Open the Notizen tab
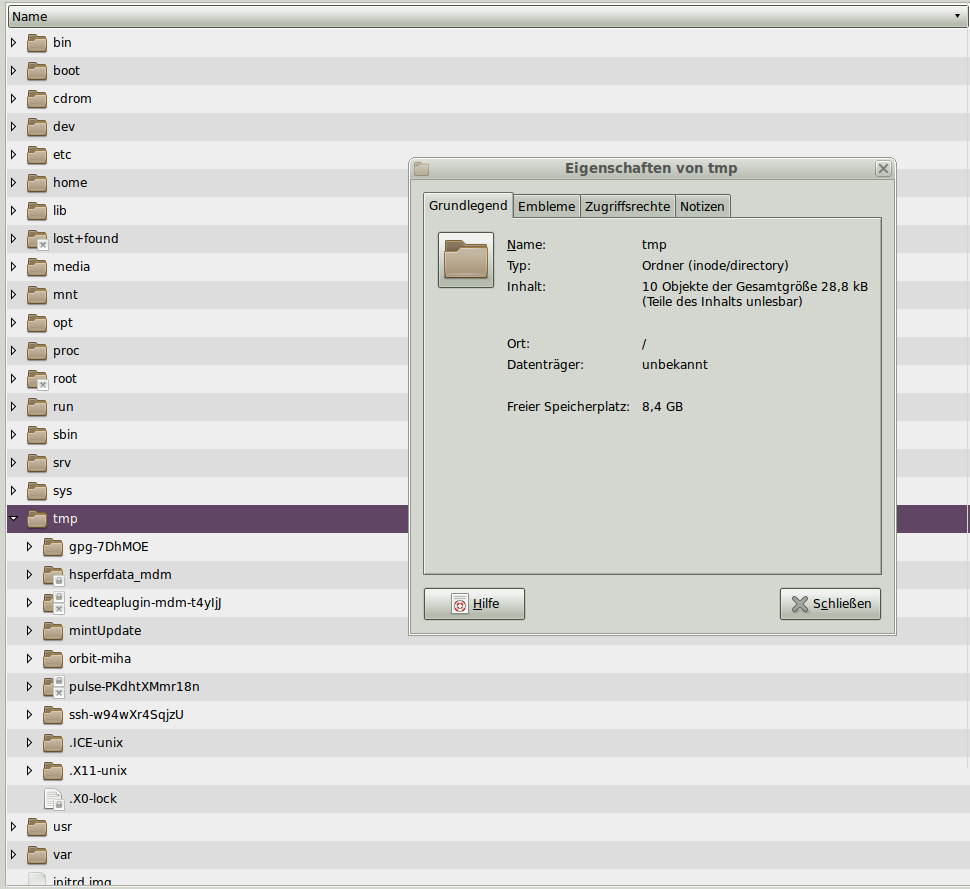Screen dimensions: 970x889 [702, 206]
